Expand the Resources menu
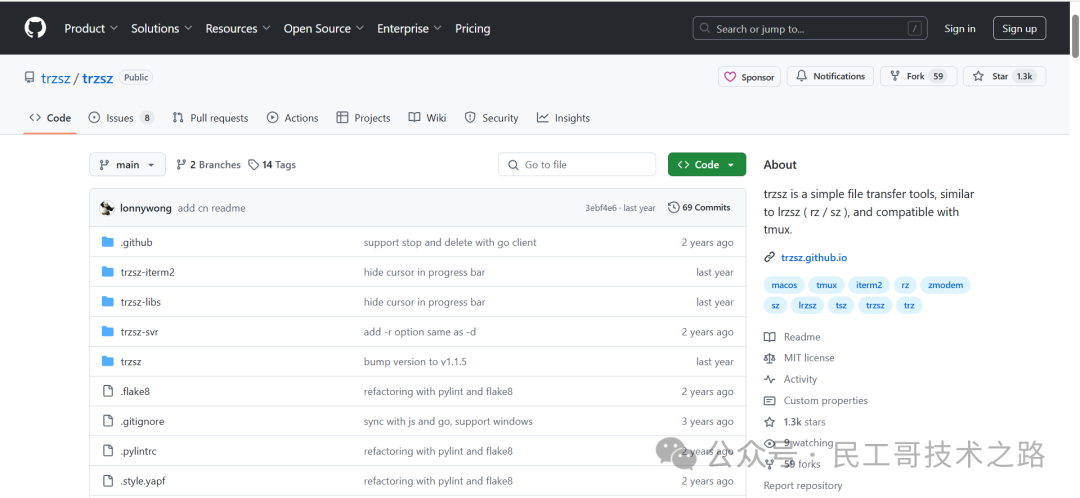Viewport: 1080px width, 498px height. pos(238,28)
